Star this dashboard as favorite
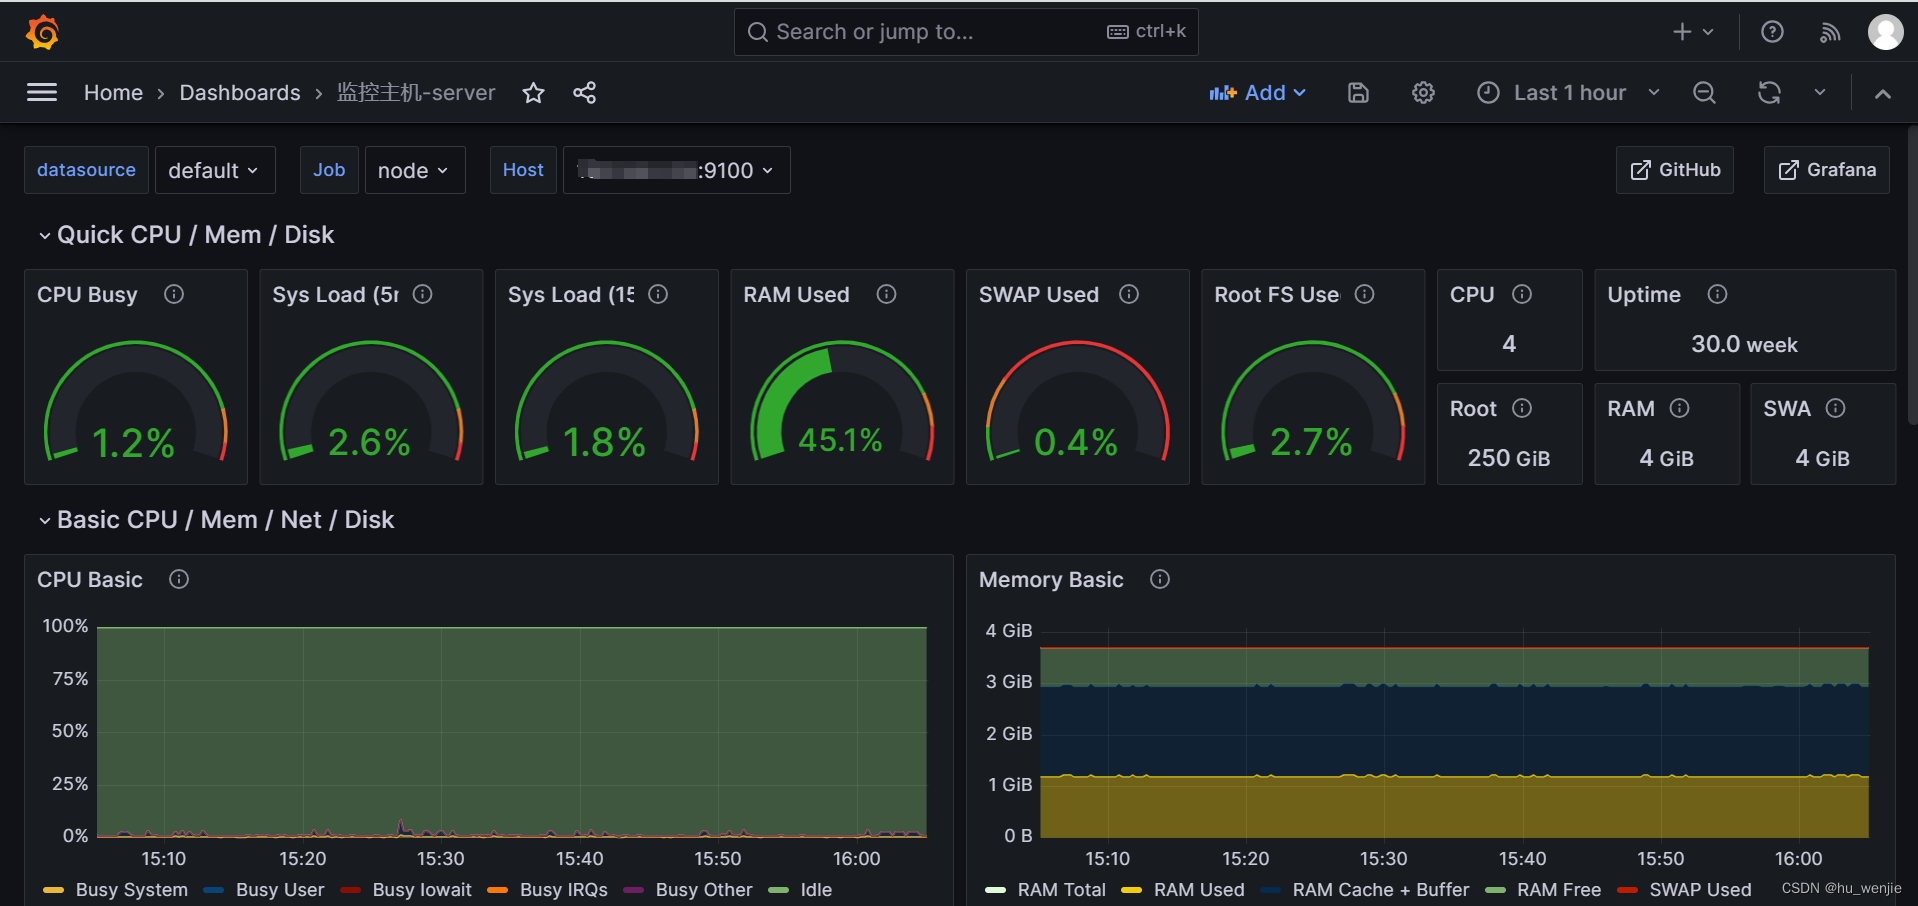The width and height of the screenshot is (1918, 906). tap(533, 93)
